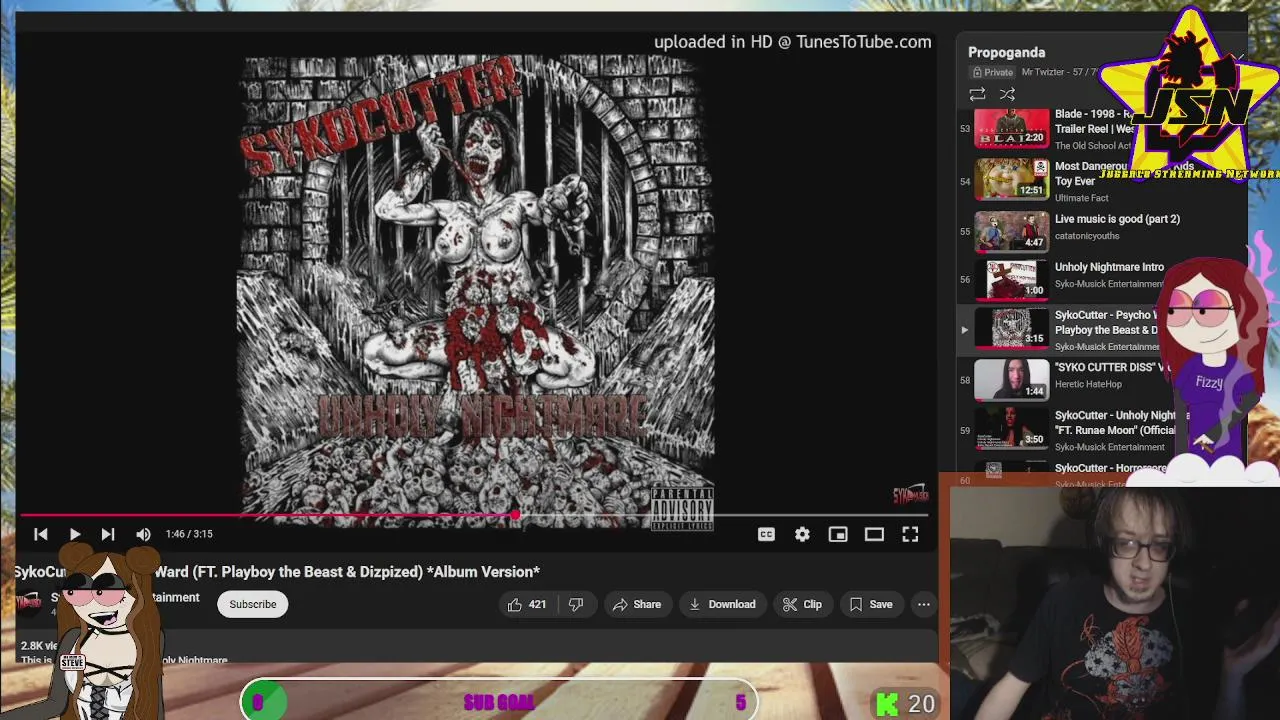
Task: Open more actions menu below video
Action: click(924, 604)
